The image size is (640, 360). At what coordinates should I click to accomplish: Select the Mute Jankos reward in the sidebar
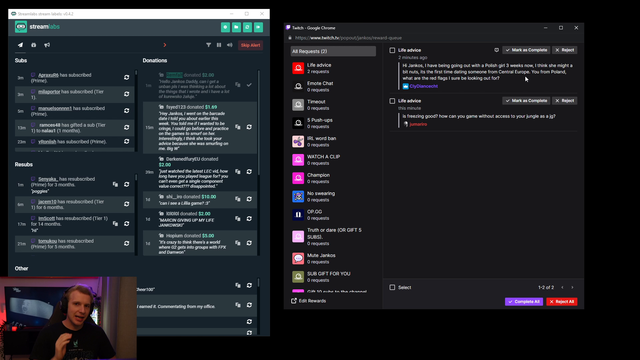click(x=333, y=258)
